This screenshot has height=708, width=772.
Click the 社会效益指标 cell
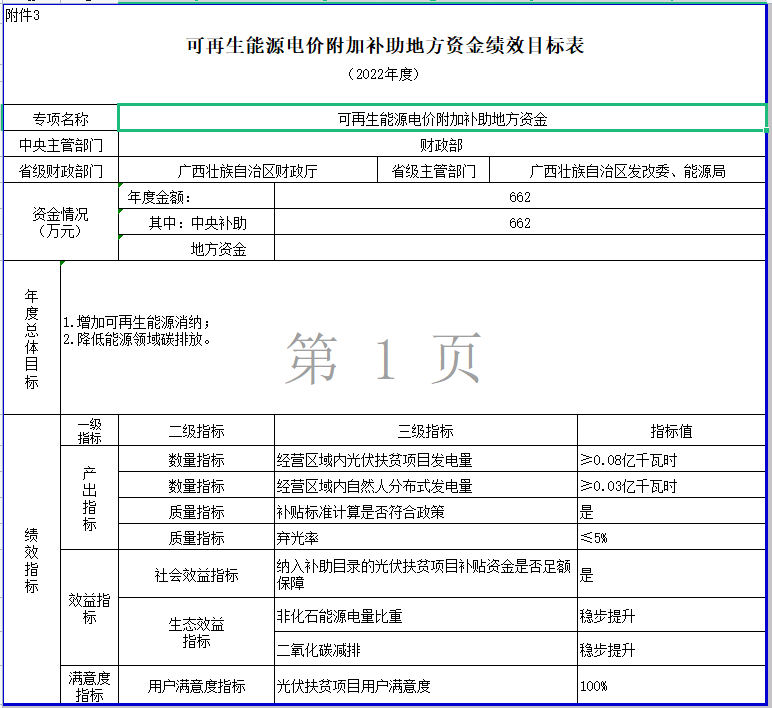click(x=196, y=575)
